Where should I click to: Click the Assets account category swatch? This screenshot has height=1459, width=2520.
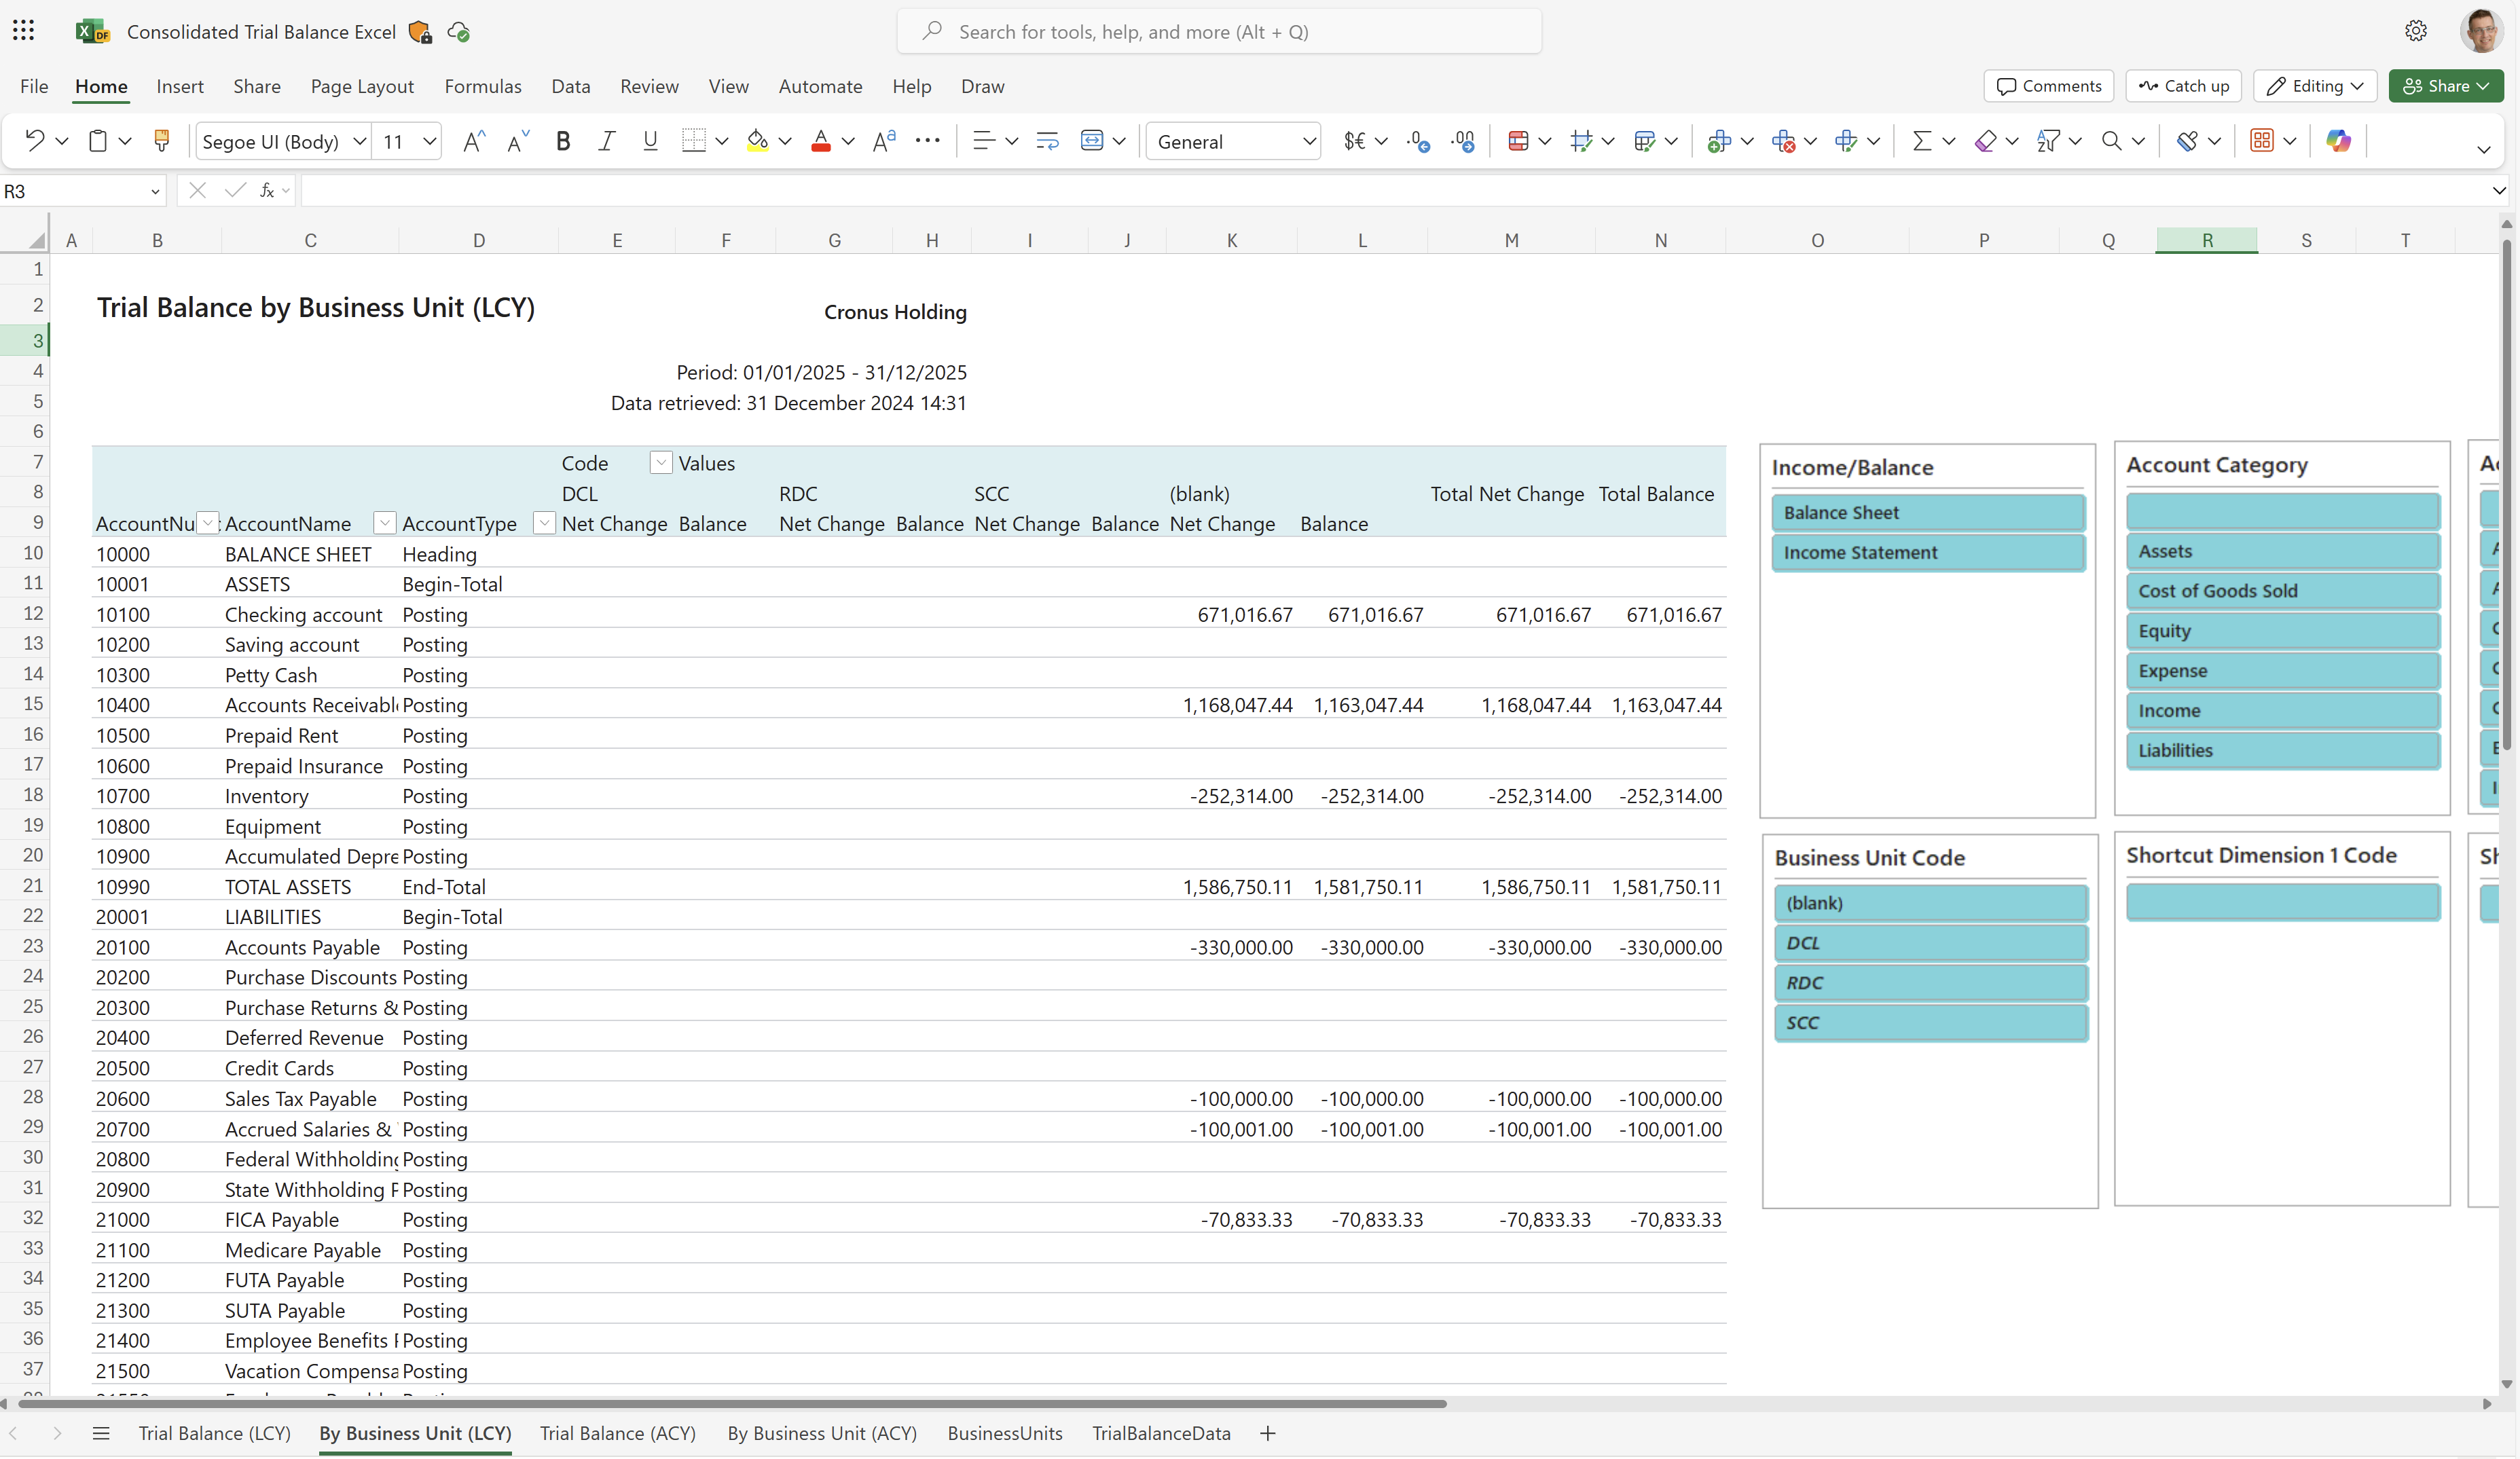[2282, 551]
